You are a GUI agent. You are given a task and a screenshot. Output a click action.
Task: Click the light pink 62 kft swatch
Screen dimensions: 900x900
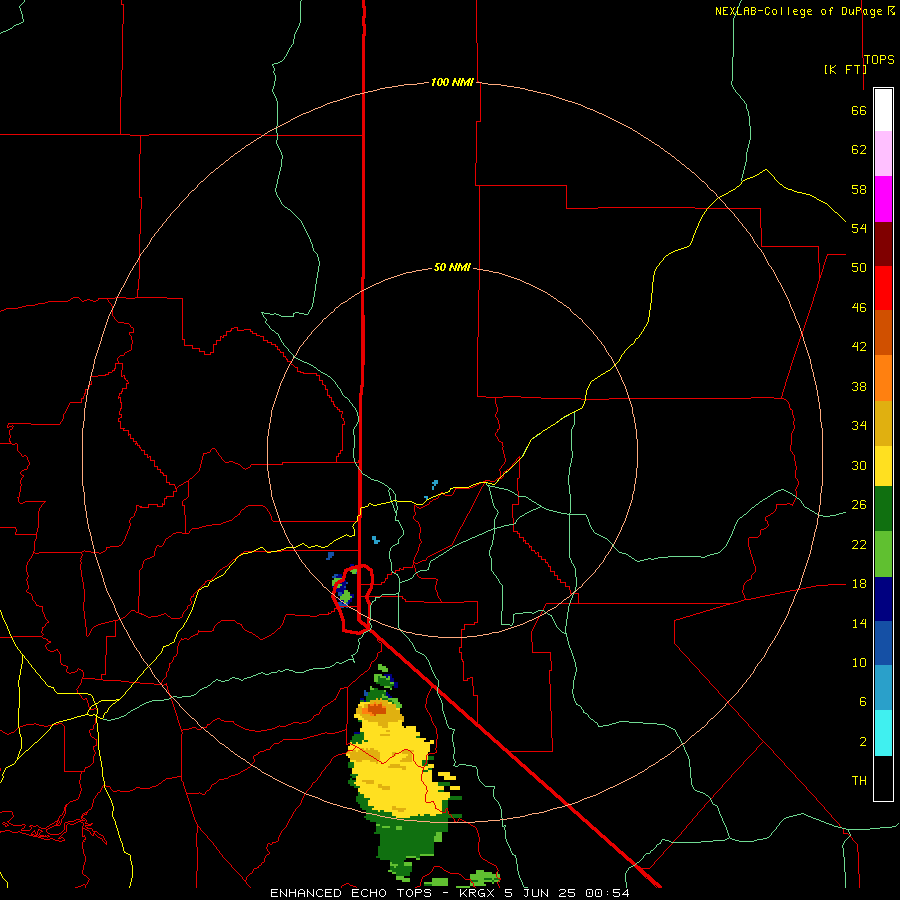point(883,154)
